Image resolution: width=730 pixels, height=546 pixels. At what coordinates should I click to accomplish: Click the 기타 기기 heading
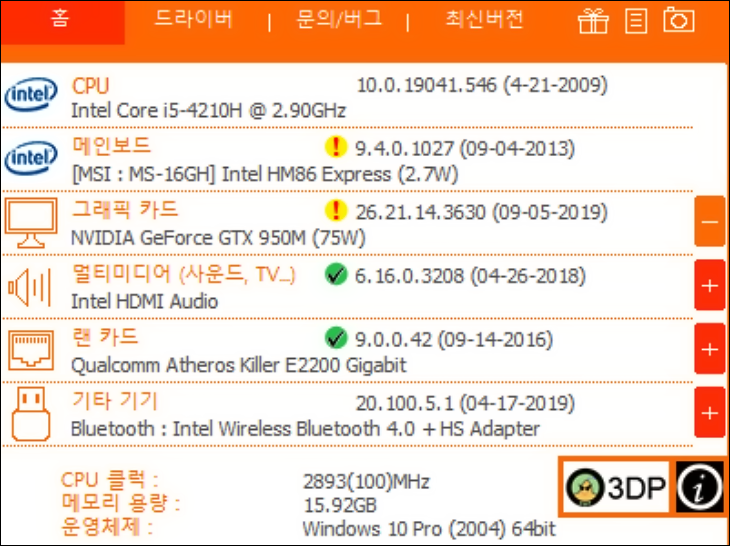(115, 401)
